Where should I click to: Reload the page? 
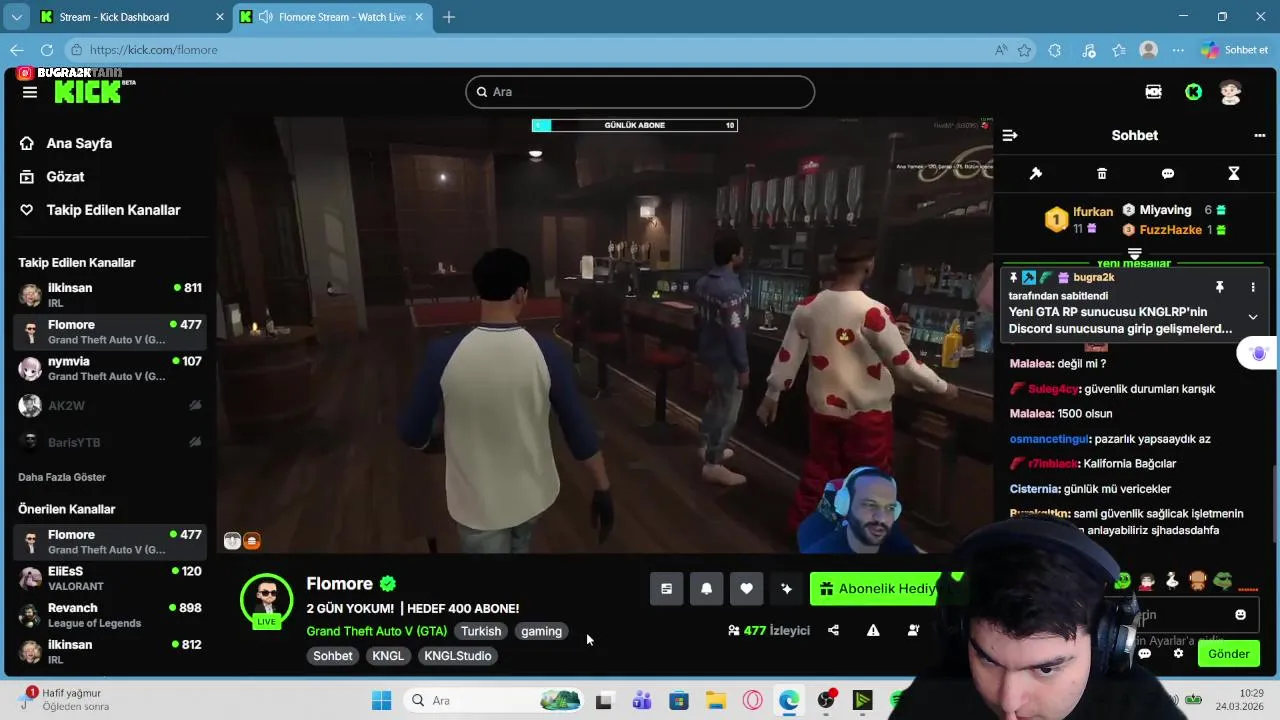point(47,50)
